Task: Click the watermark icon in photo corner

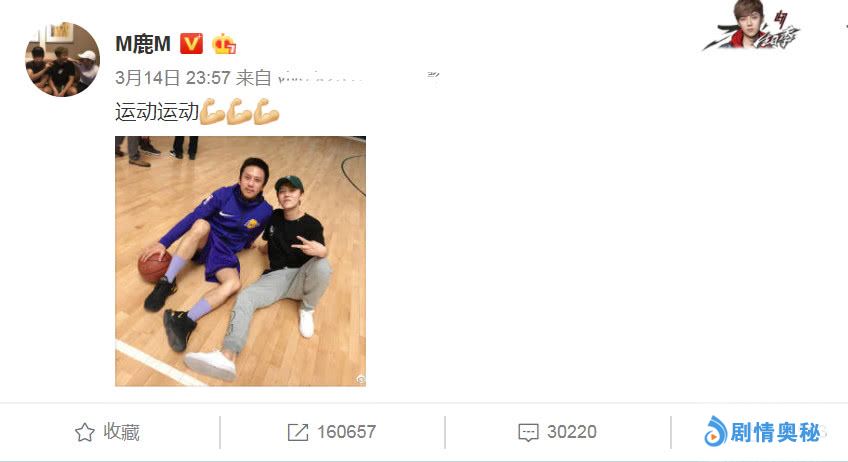Action: coord(361,380)
